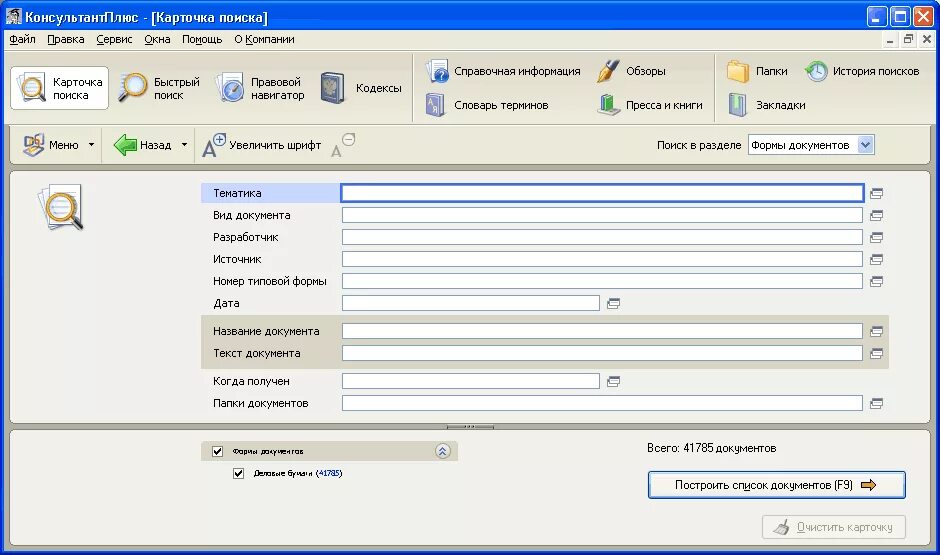Viewport: 940px width, 555px height.
Task: Click into the Вид документа field
Action: 602,215
